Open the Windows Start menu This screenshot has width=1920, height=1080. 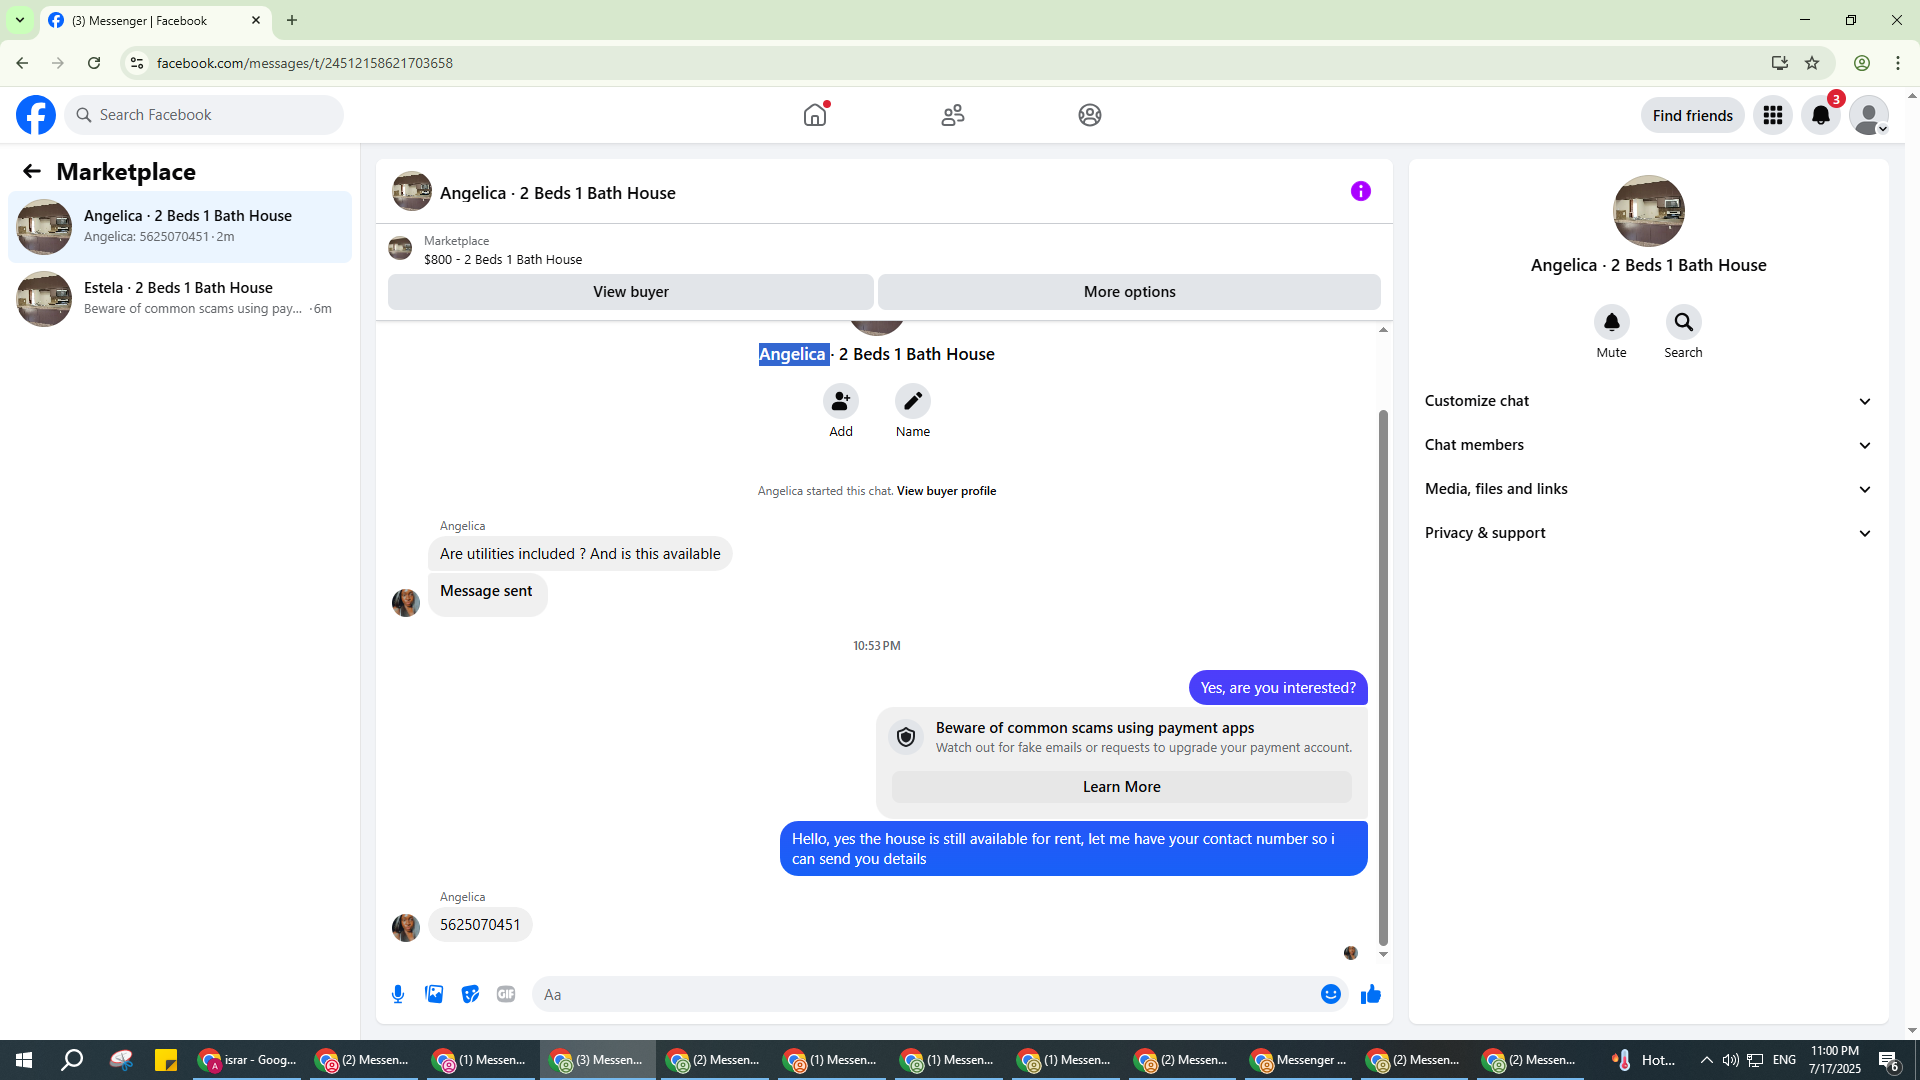(24, 1060)
